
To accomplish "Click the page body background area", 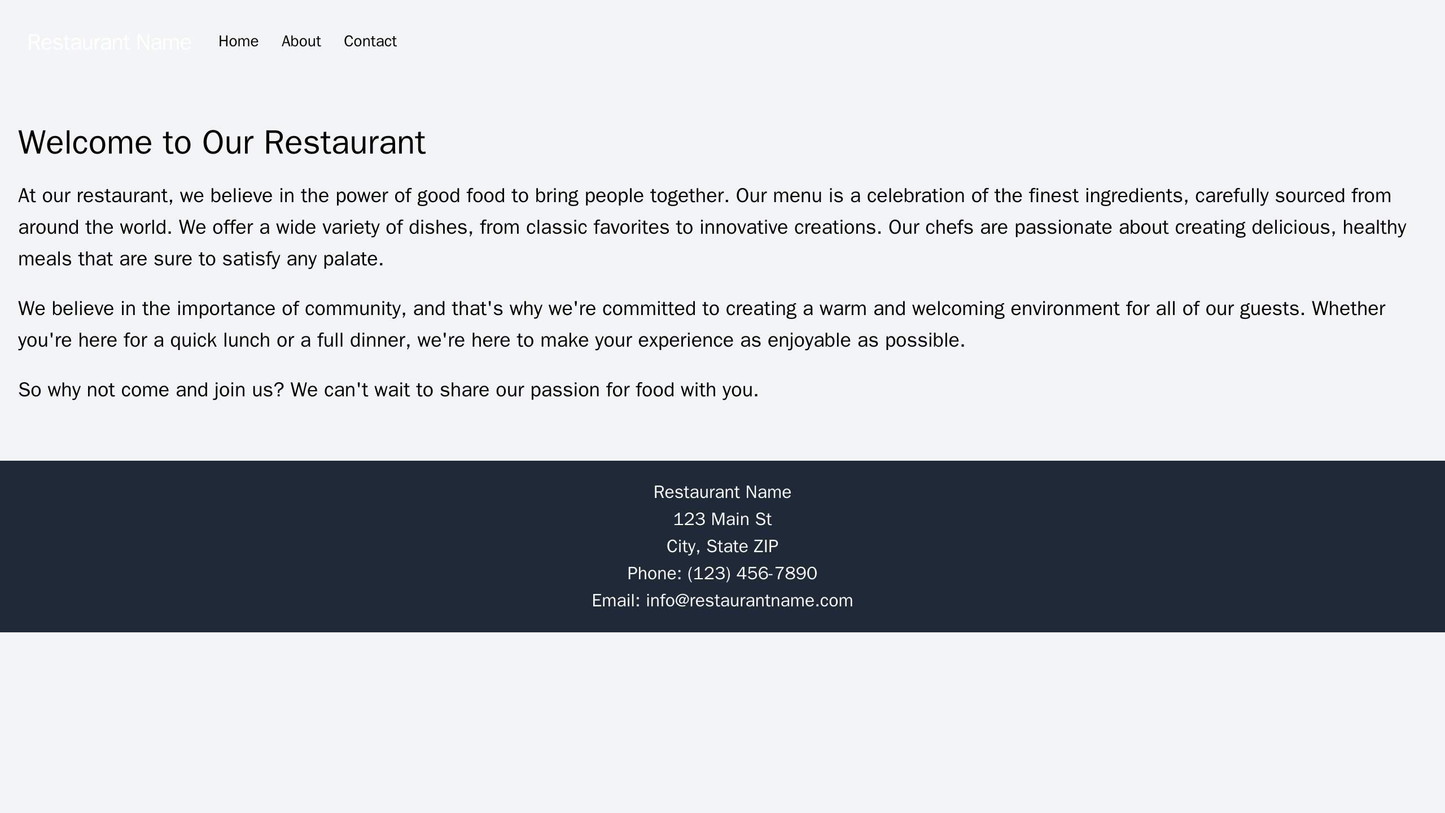I will (x=722, y=720).
